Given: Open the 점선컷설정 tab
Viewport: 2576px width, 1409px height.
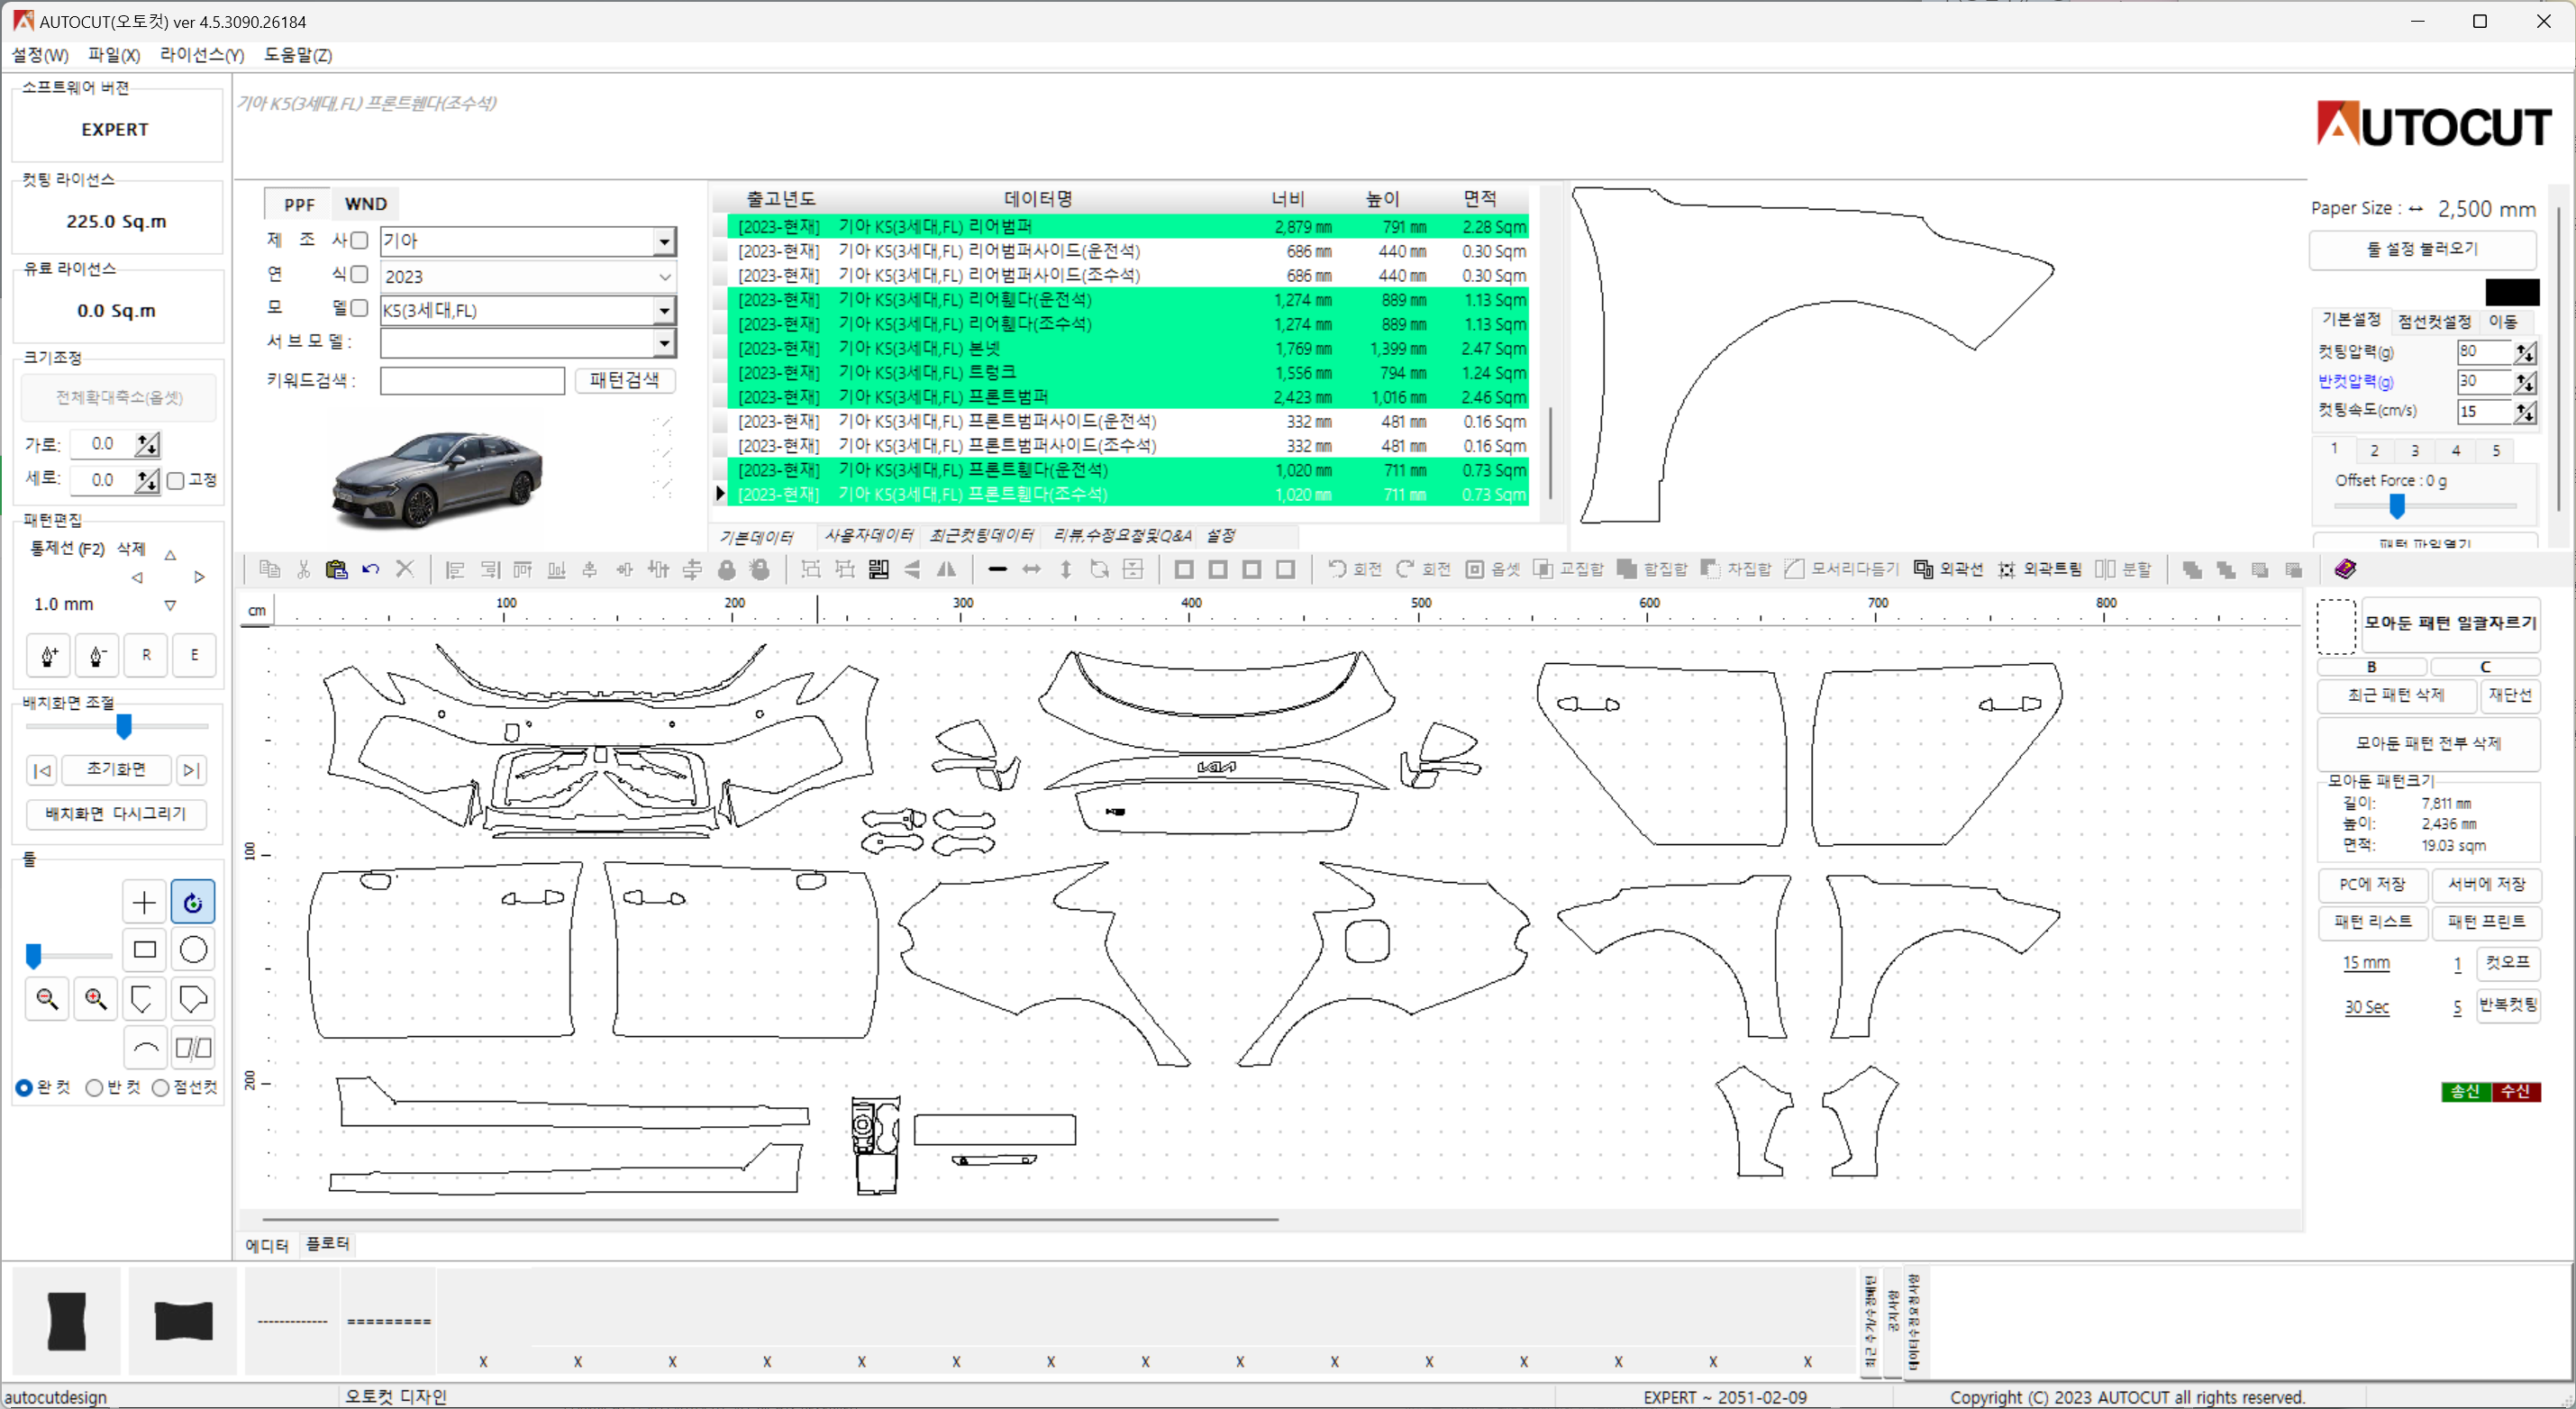Looking at the screenshot, I should [2434, 321].
